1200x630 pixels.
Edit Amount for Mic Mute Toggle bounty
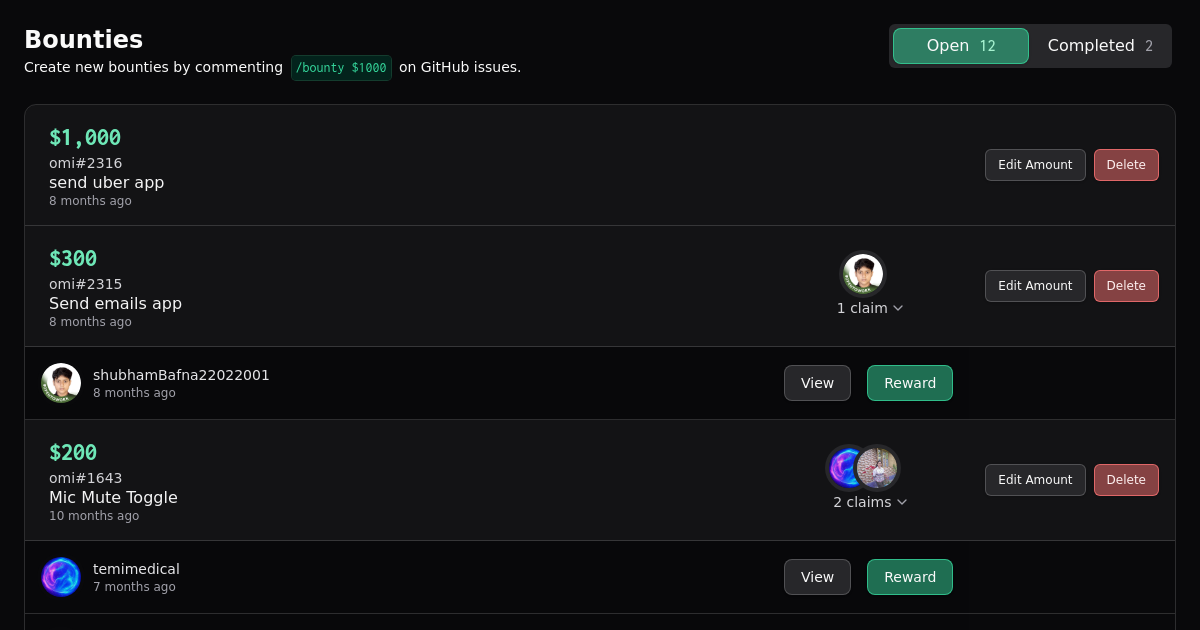click(1035, 480)
